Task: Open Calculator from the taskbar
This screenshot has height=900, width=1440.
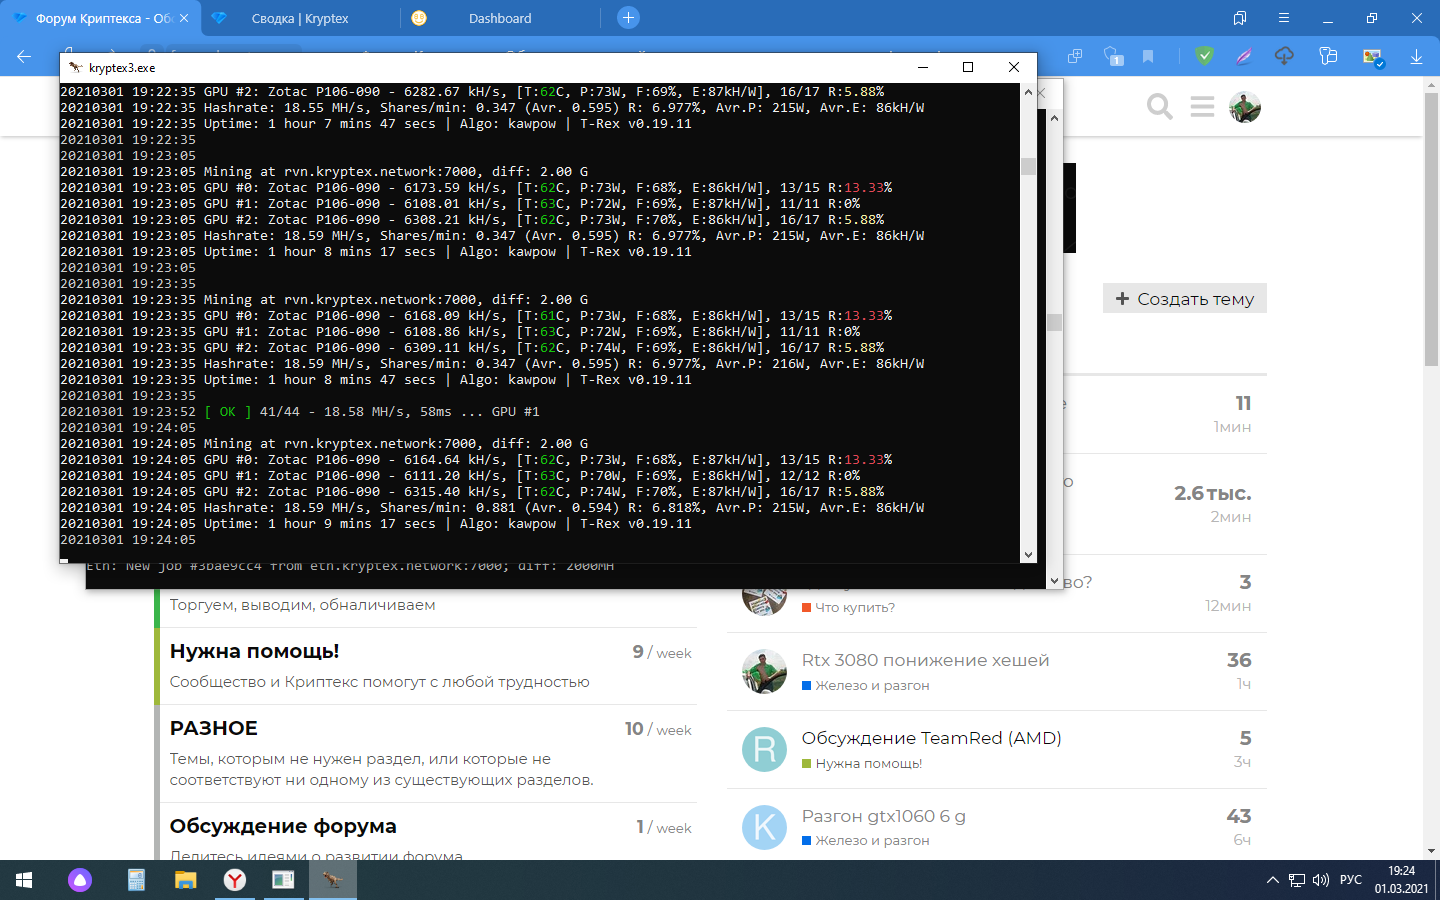Action: [136, 880]
